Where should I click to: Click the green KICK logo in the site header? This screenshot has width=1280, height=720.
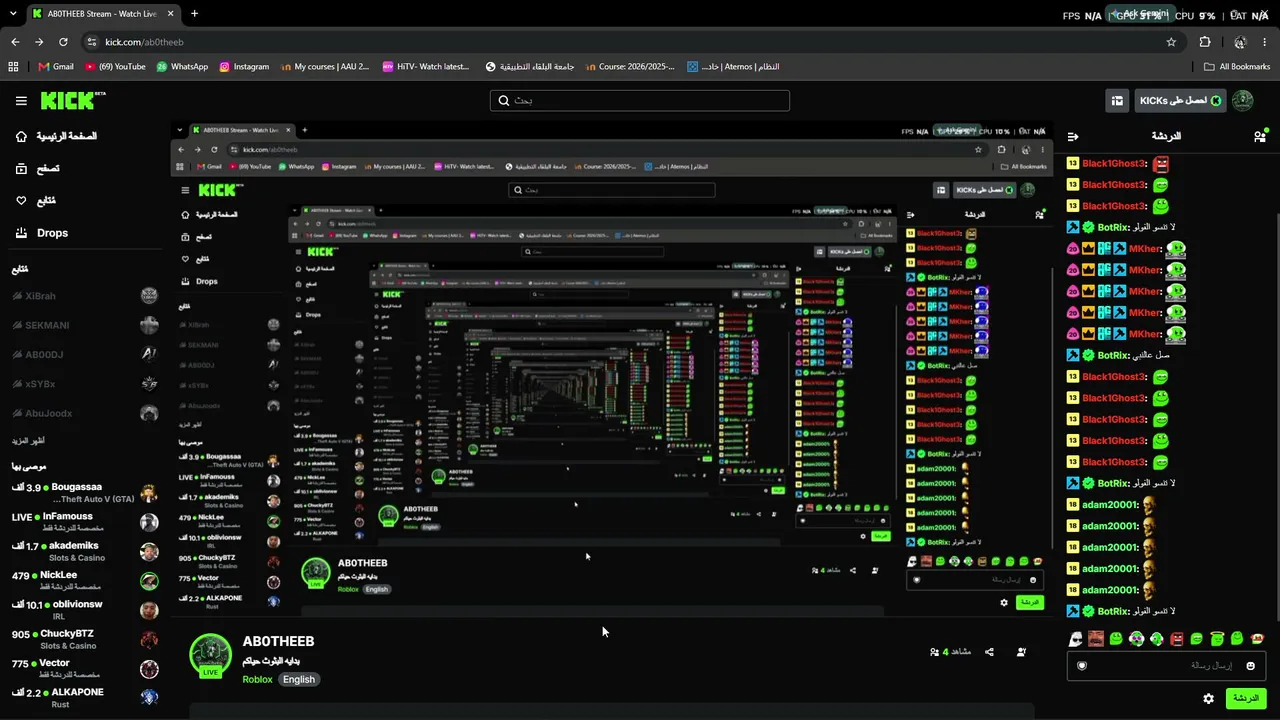[x=73, y=100]
